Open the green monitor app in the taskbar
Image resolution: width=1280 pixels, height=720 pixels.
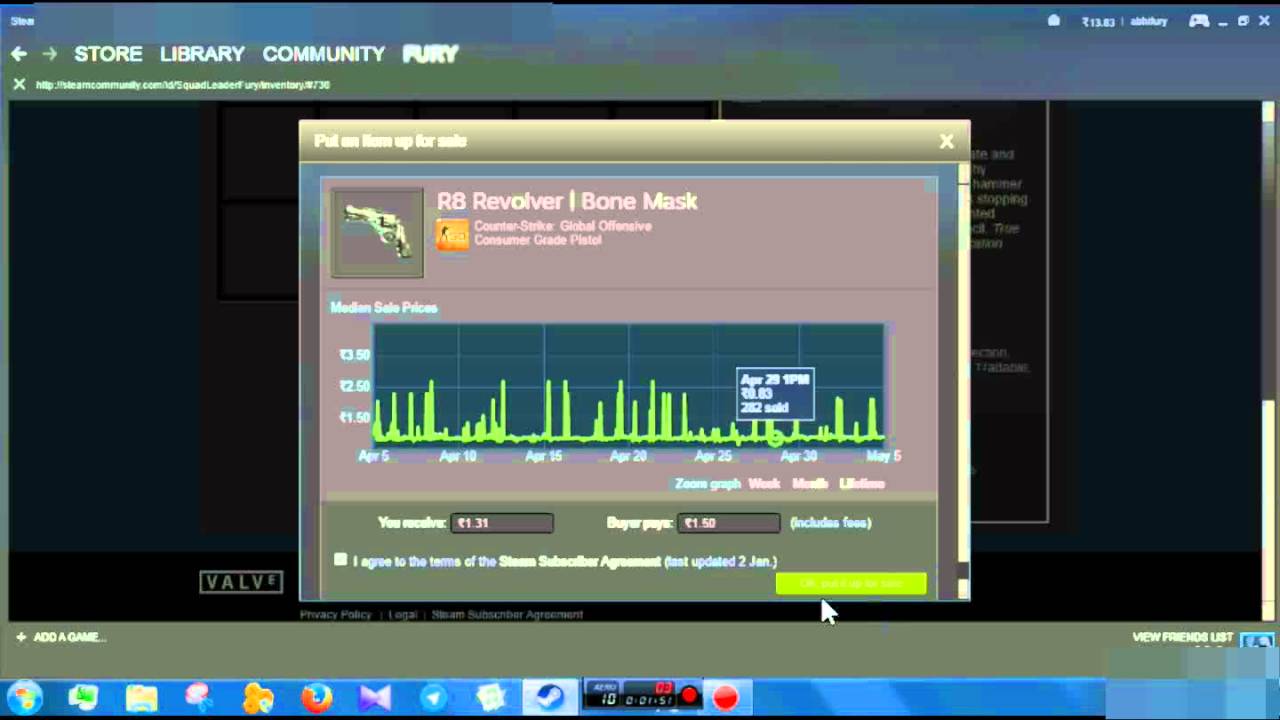coord(83,697)
